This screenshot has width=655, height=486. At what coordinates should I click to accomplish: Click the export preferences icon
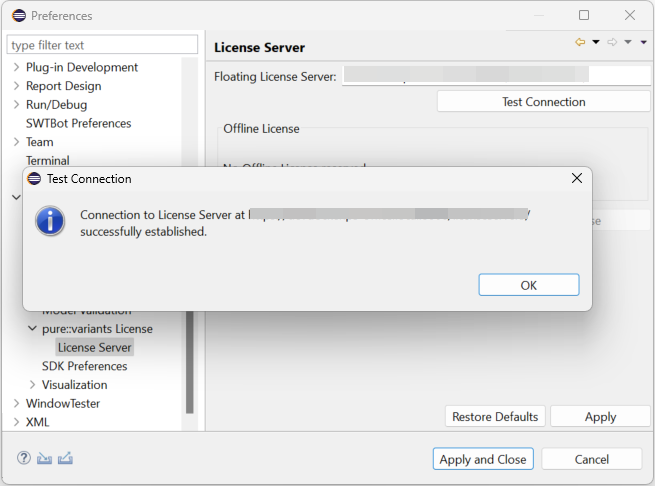tap(66, 458)
